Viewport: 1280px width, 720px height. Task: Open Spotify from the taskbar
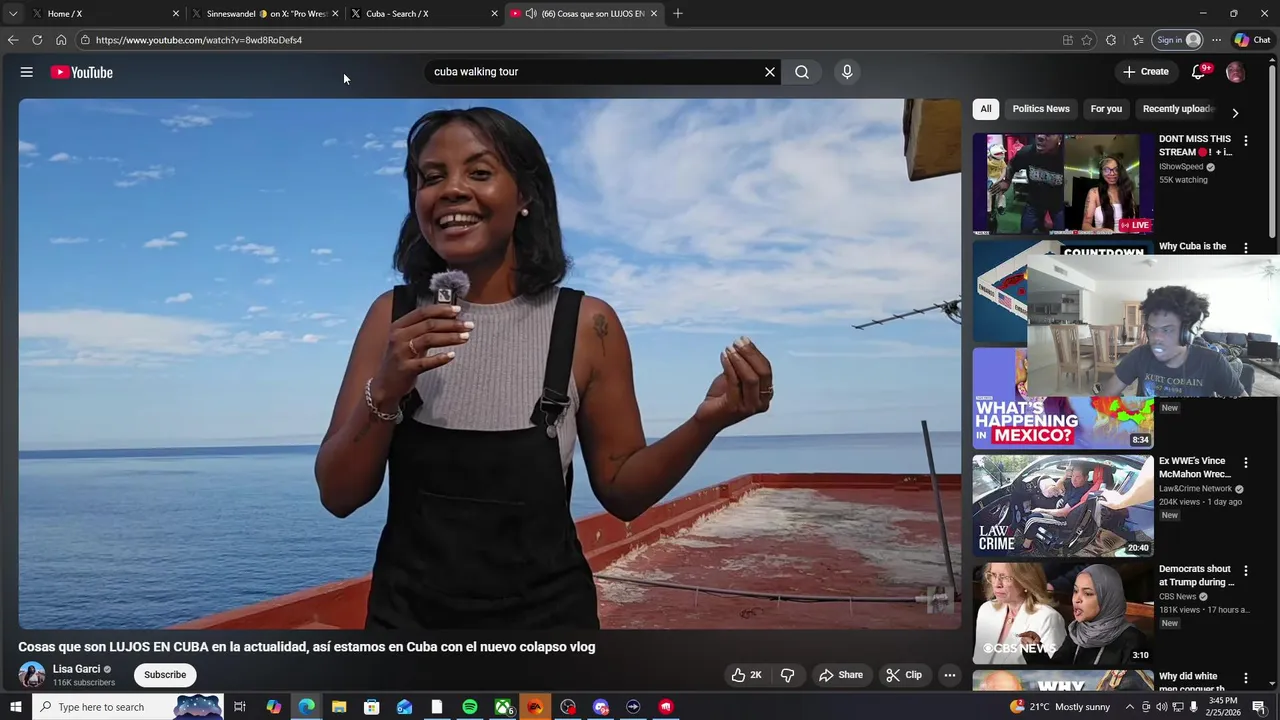click(x=470, y=707)
